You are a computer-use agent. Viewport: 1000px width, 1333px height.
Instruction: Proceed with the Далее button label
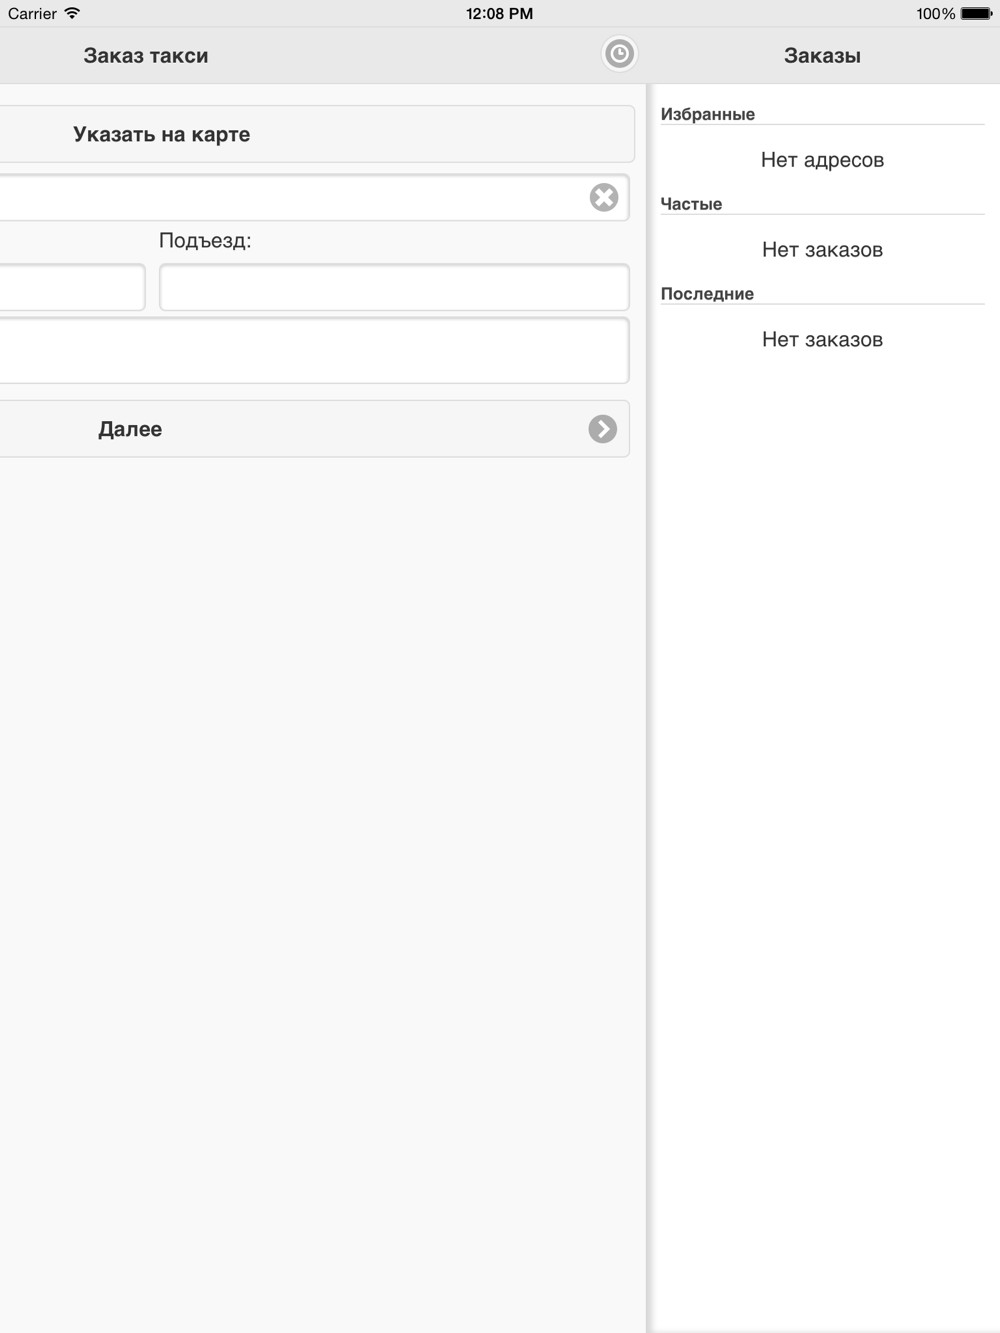pyautogui.click(x=130, y=429)
